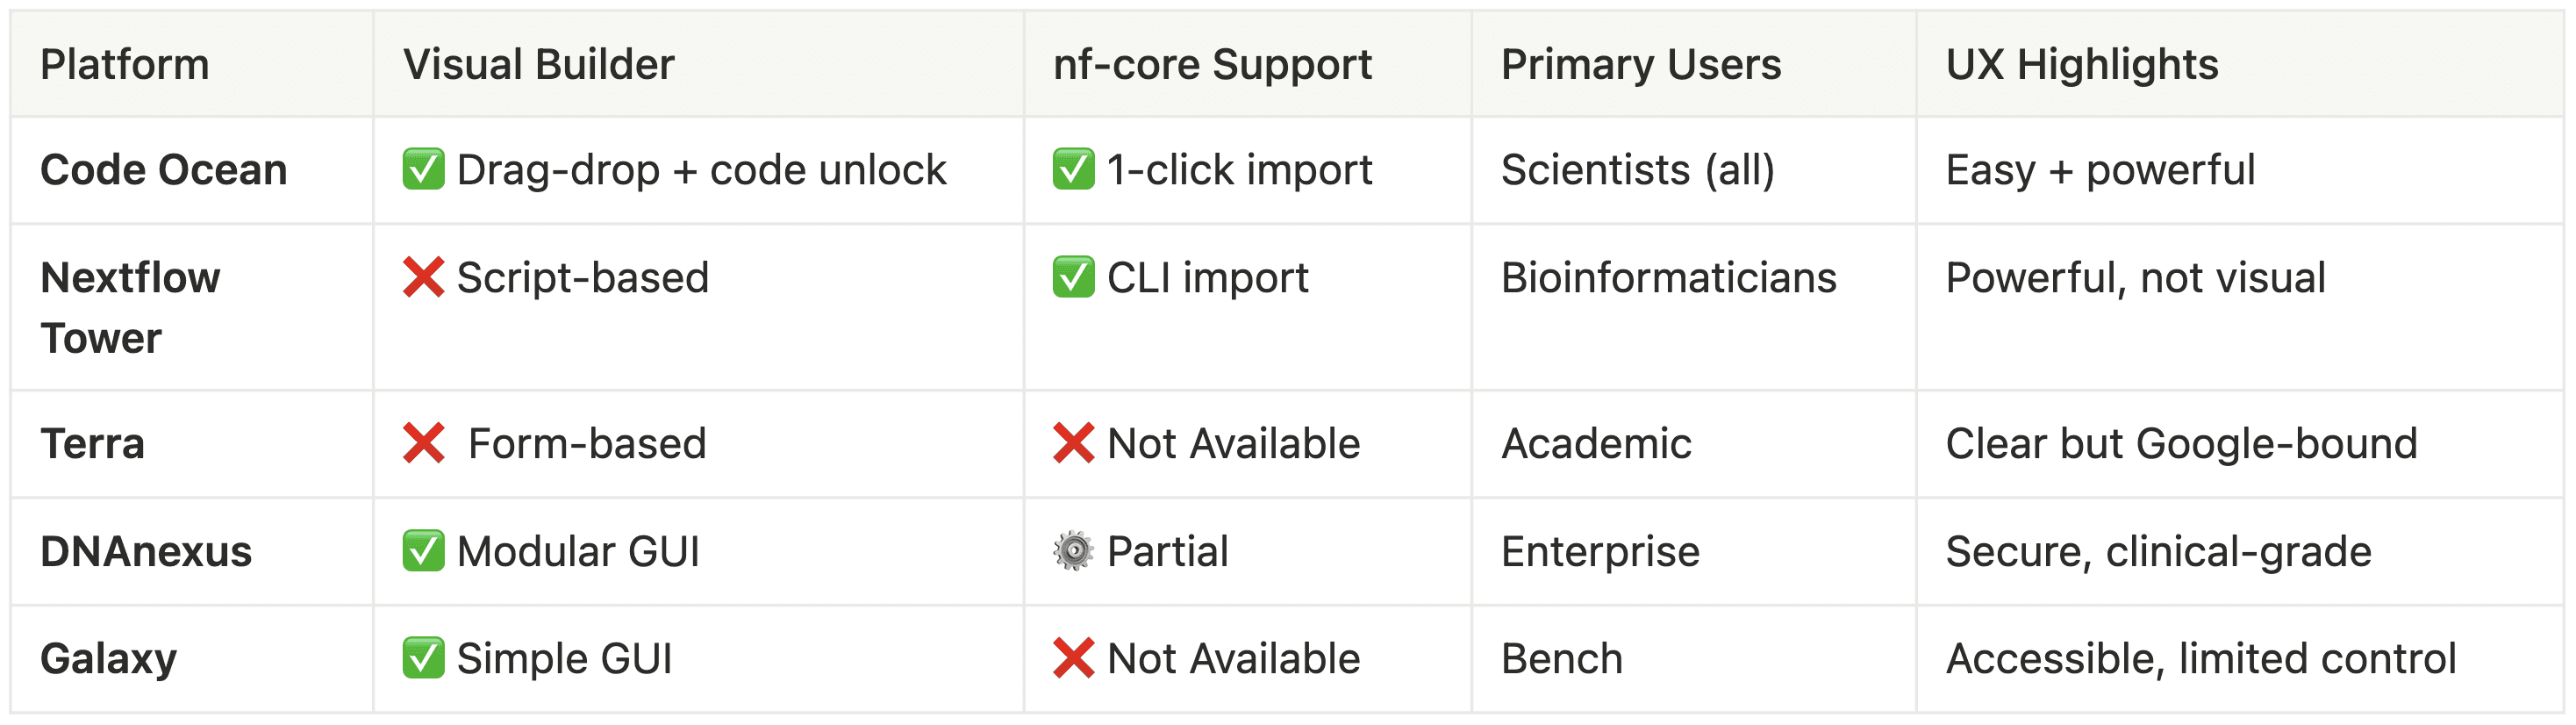Click the Bioinformaticians cell
The image size is (2576, 725).
1668,278
